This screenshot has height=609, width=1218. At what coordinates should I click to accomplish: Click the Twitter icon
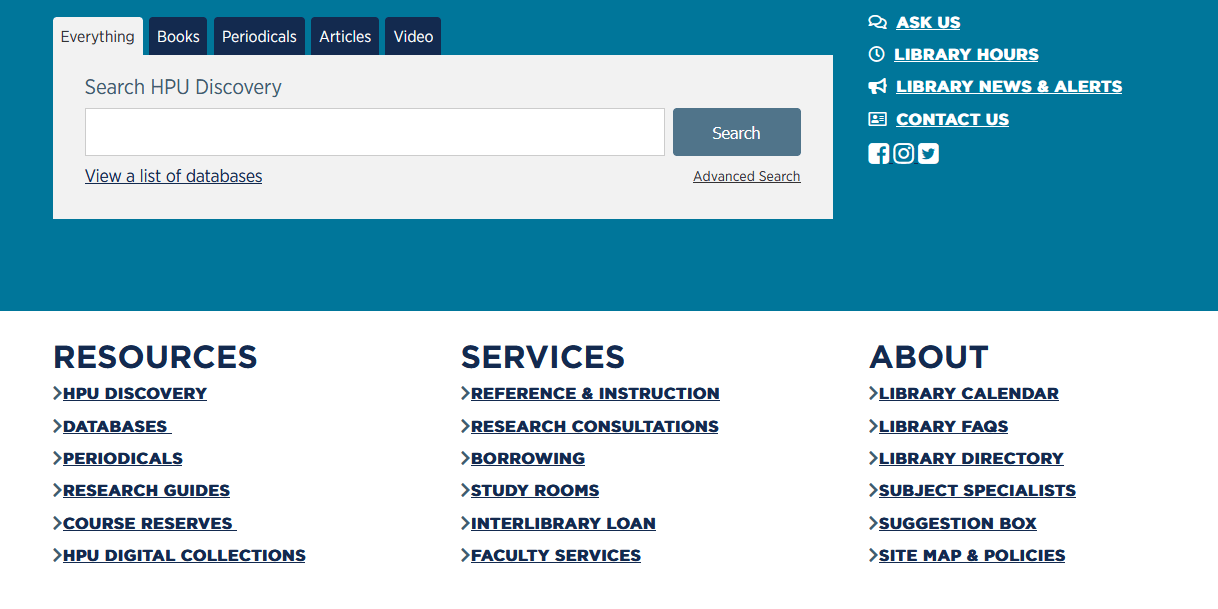click(x=929, y=154)
